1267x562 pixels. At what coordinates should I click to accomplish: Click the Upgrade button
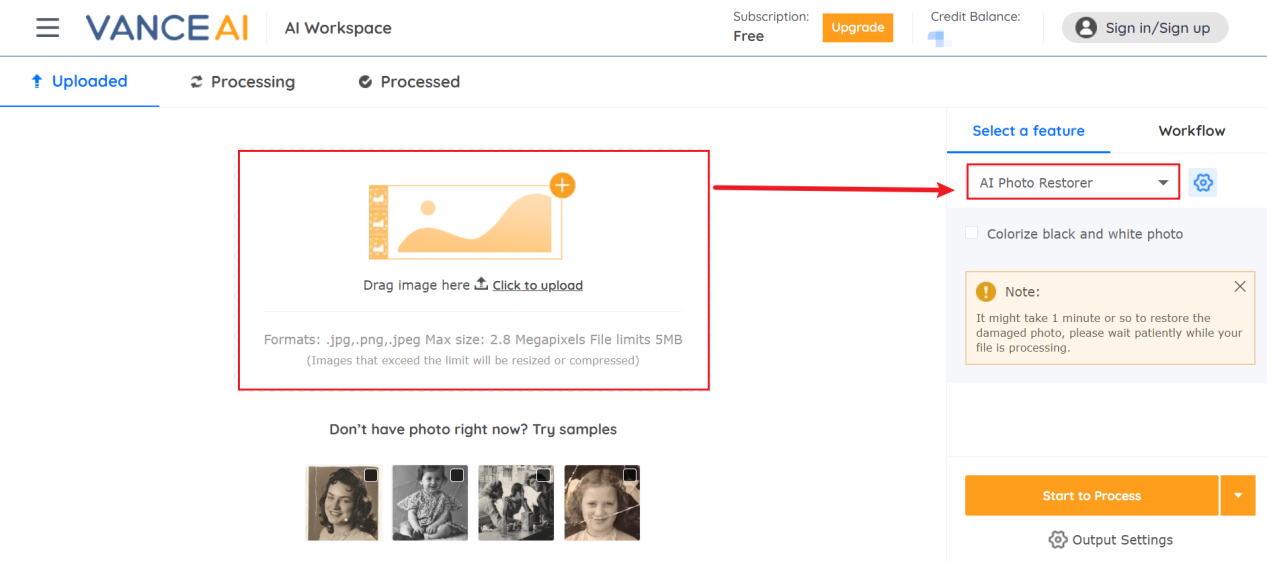coord(858,28)
